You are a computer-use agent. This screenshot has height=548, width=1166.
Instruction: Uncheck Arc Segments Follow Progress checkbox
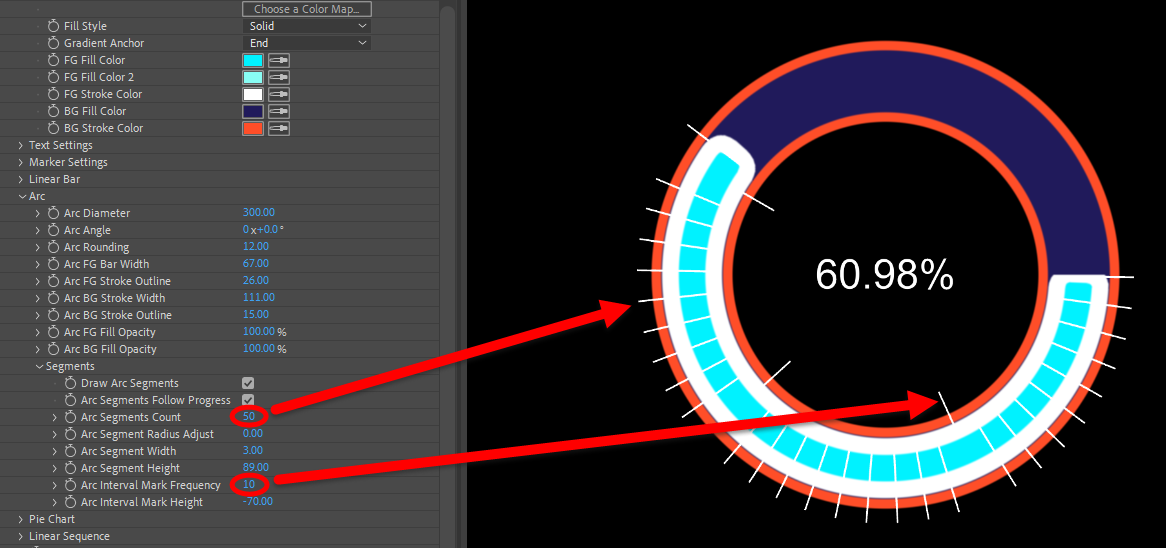[x=248, y=400]
